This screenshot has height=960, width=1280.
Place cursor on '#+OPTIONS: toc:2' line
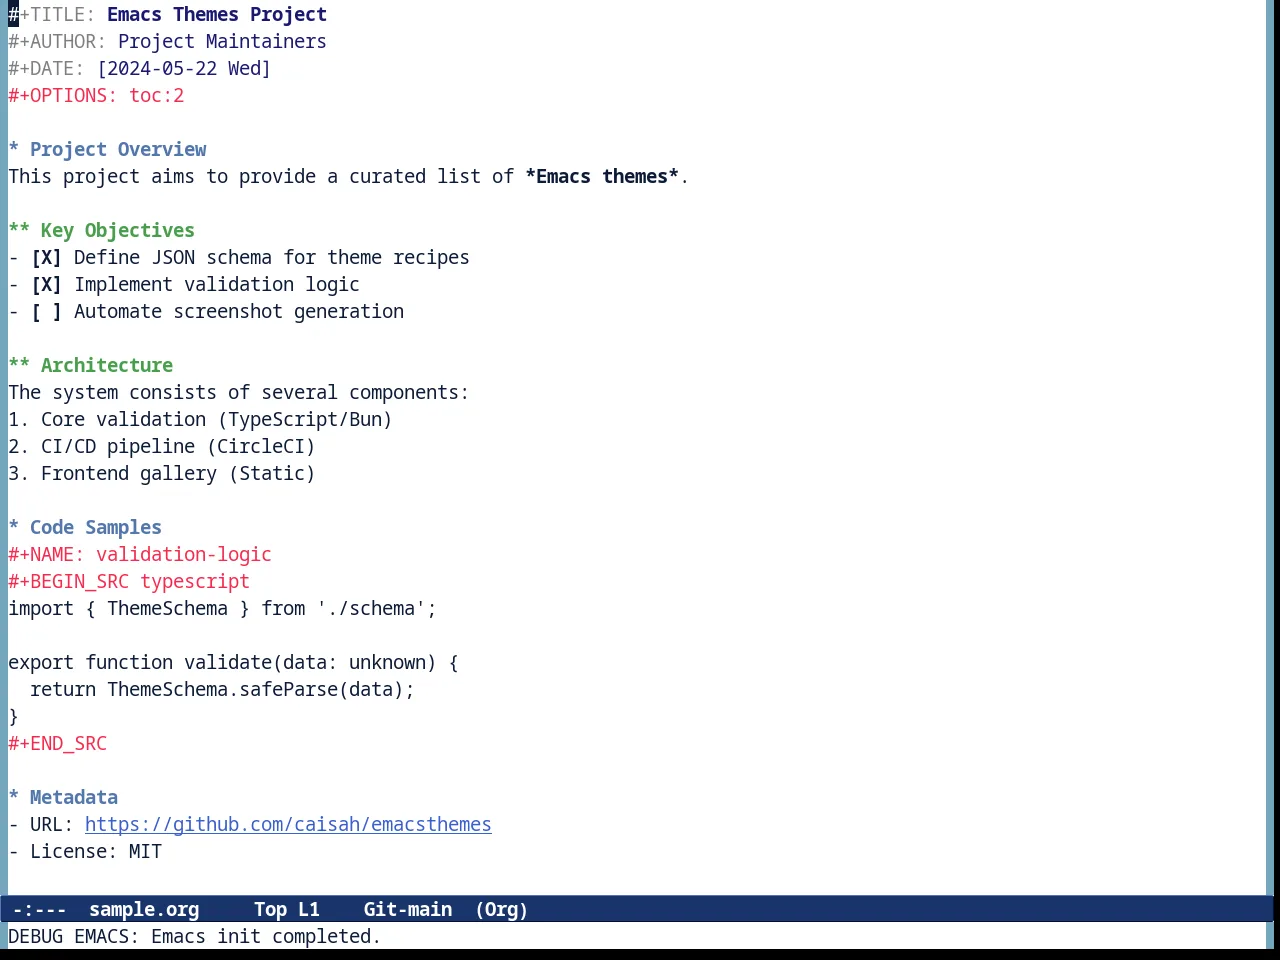click(x=96, y=95)
